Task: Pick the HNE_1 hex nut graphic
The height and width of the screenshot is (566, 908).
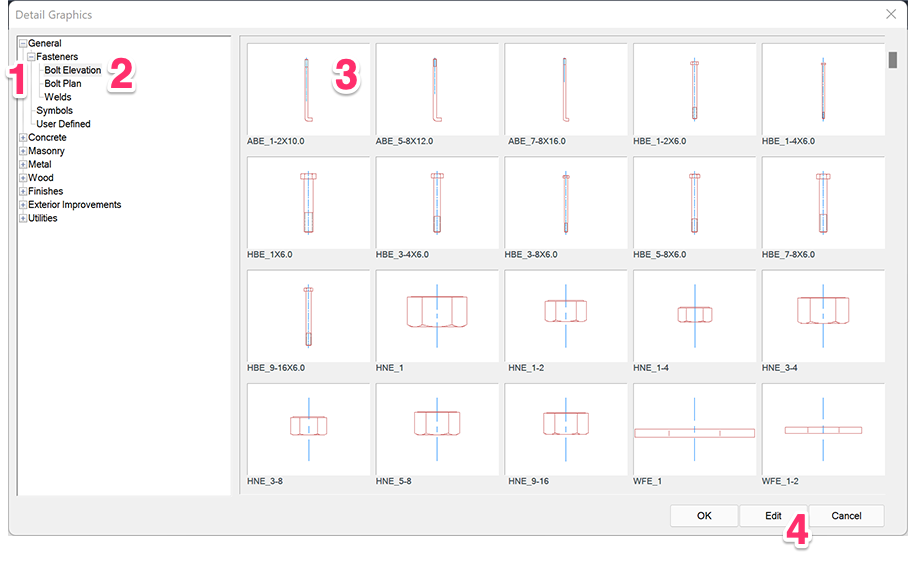Action: pos(437,316)
